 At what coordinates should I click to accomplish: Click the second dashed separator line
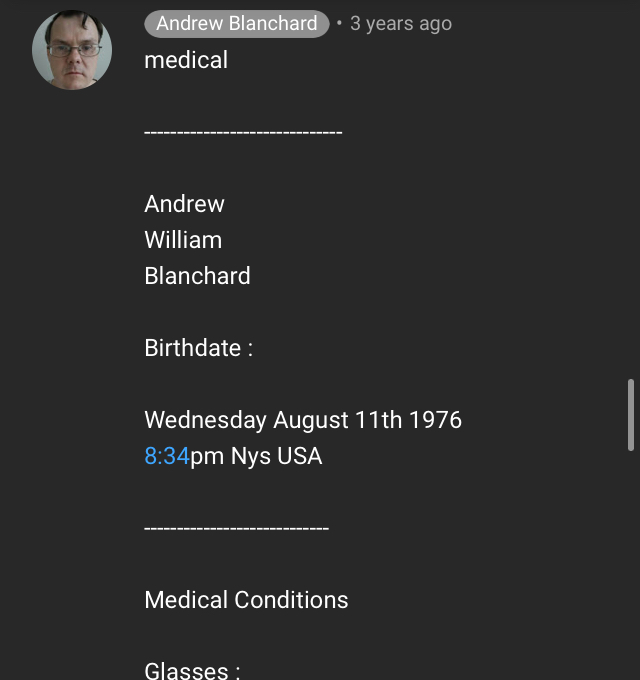(x=236, y=528)
